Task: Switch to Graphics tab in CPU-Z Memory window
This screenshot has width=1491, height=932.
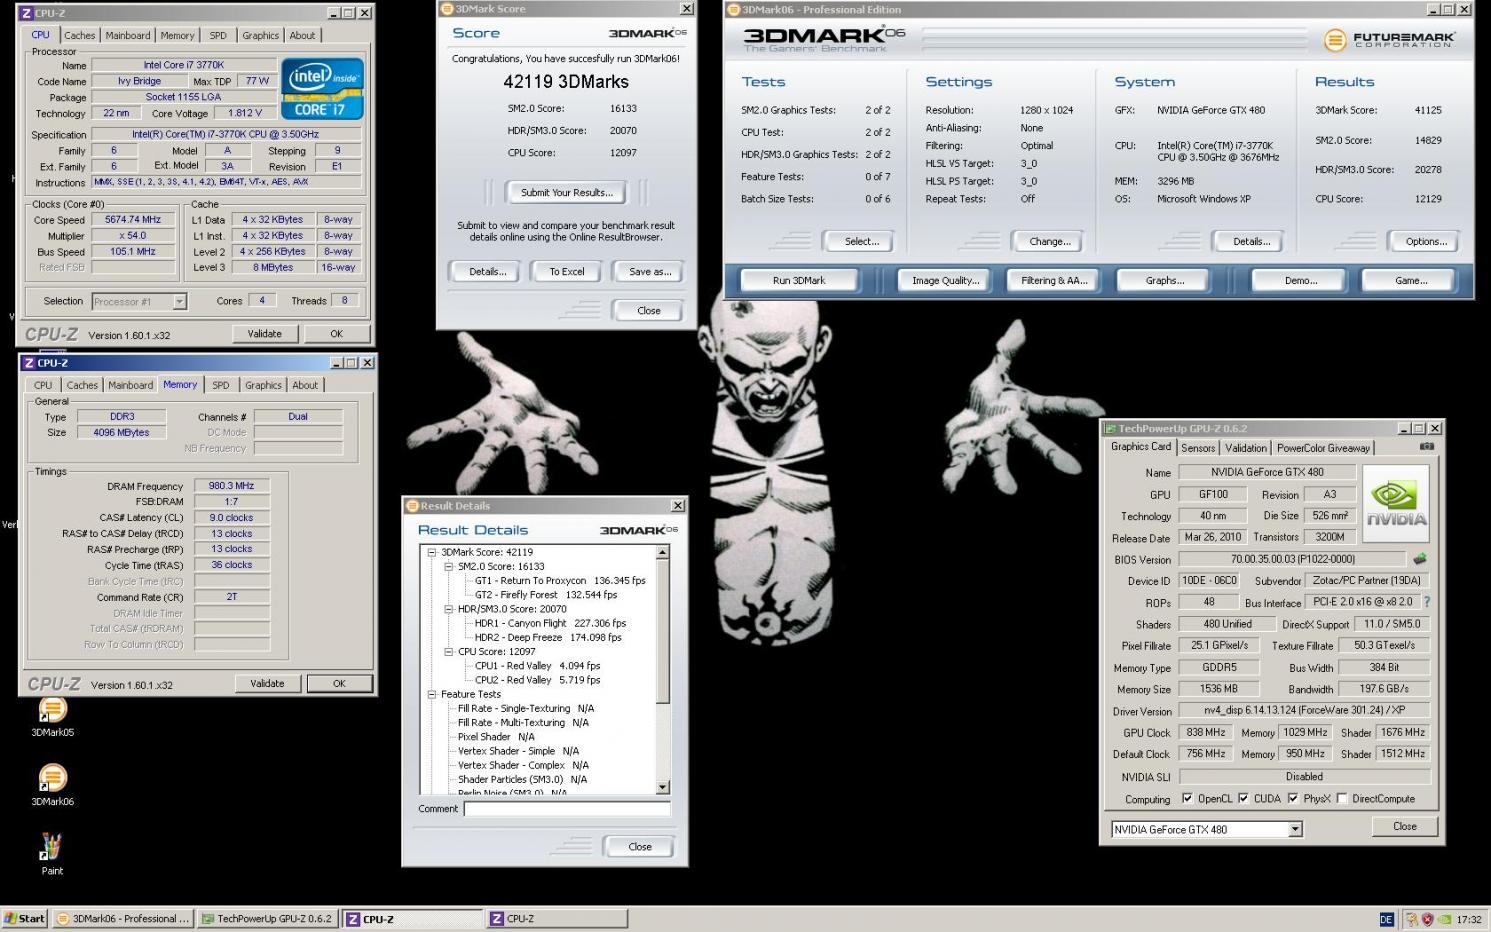Action: click(x=263, y=385)
